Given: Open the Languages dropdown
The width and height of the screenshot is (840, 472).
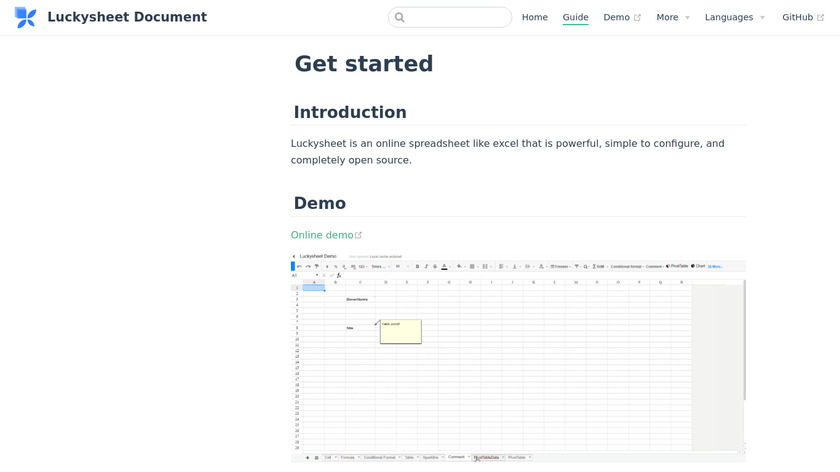Looking at the screenshot, I should (x=734, y=17).
